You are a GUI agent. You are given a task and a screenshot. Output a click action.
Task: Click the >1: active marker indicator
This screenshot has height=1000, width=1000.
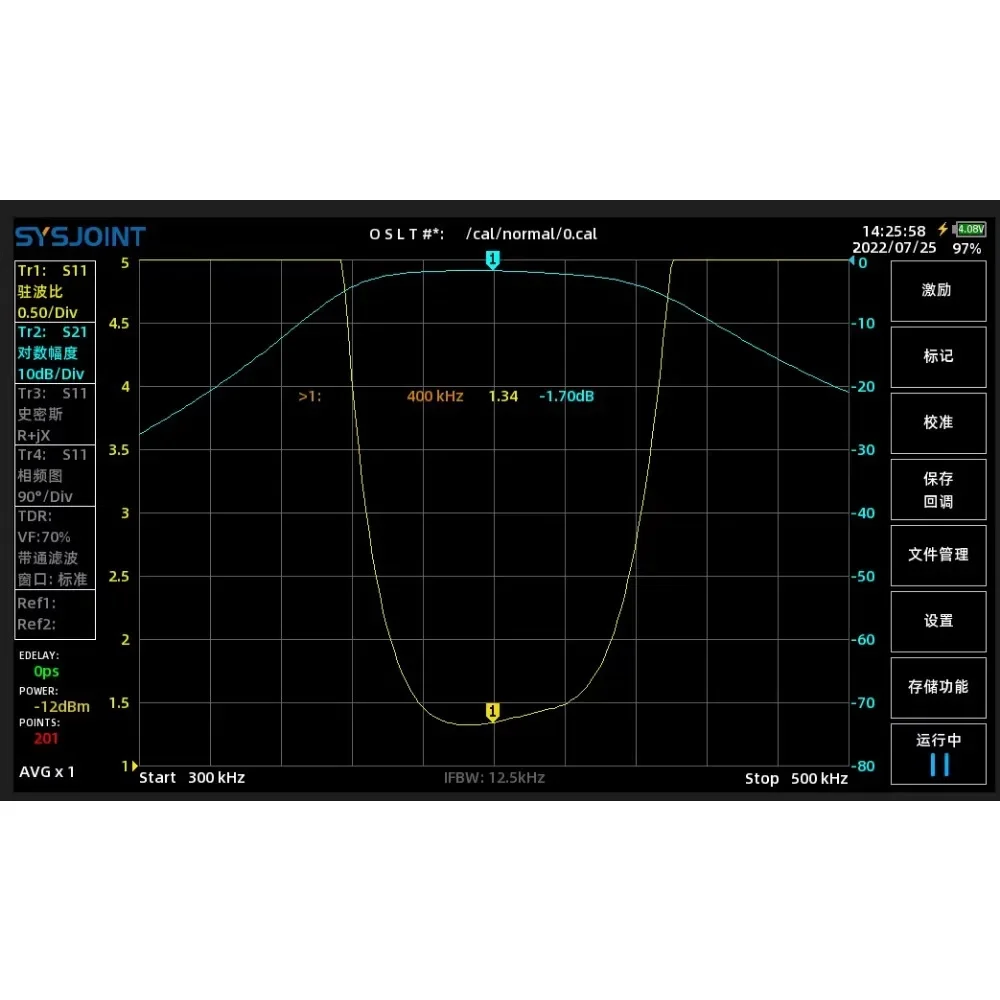click(310, 397)
